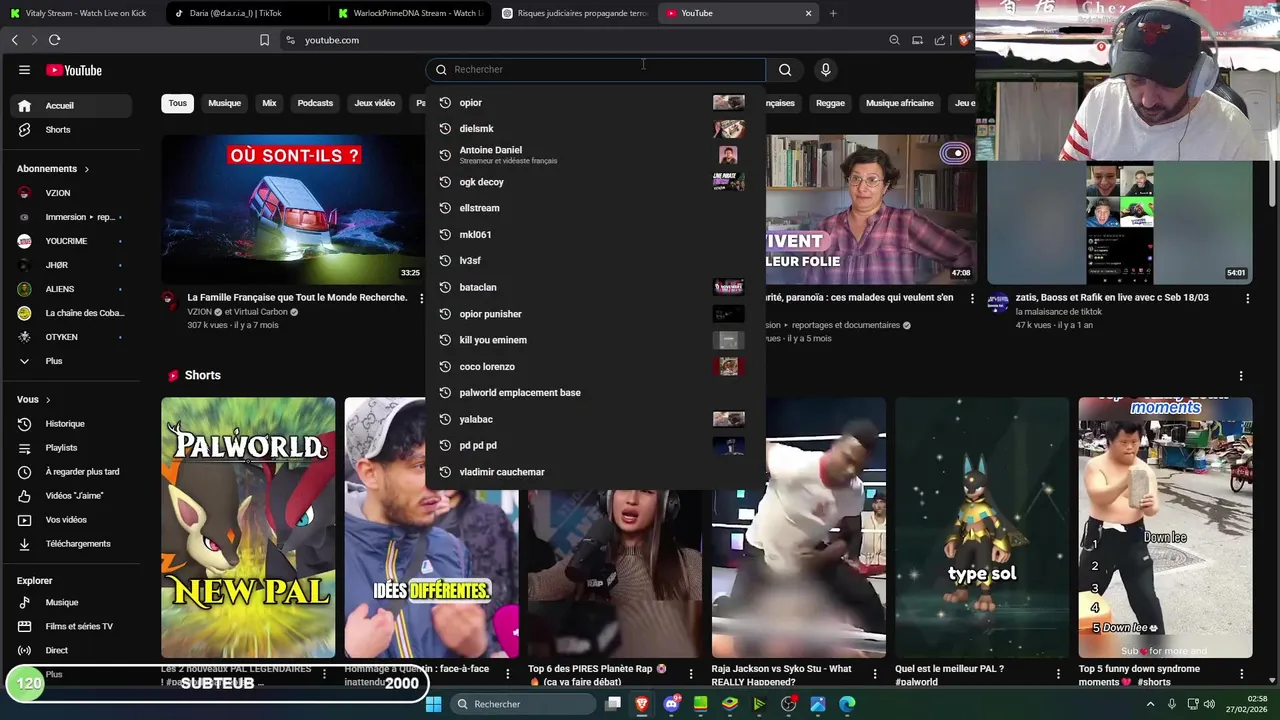Bookmark this page icon in toolbar

(264, 40)
